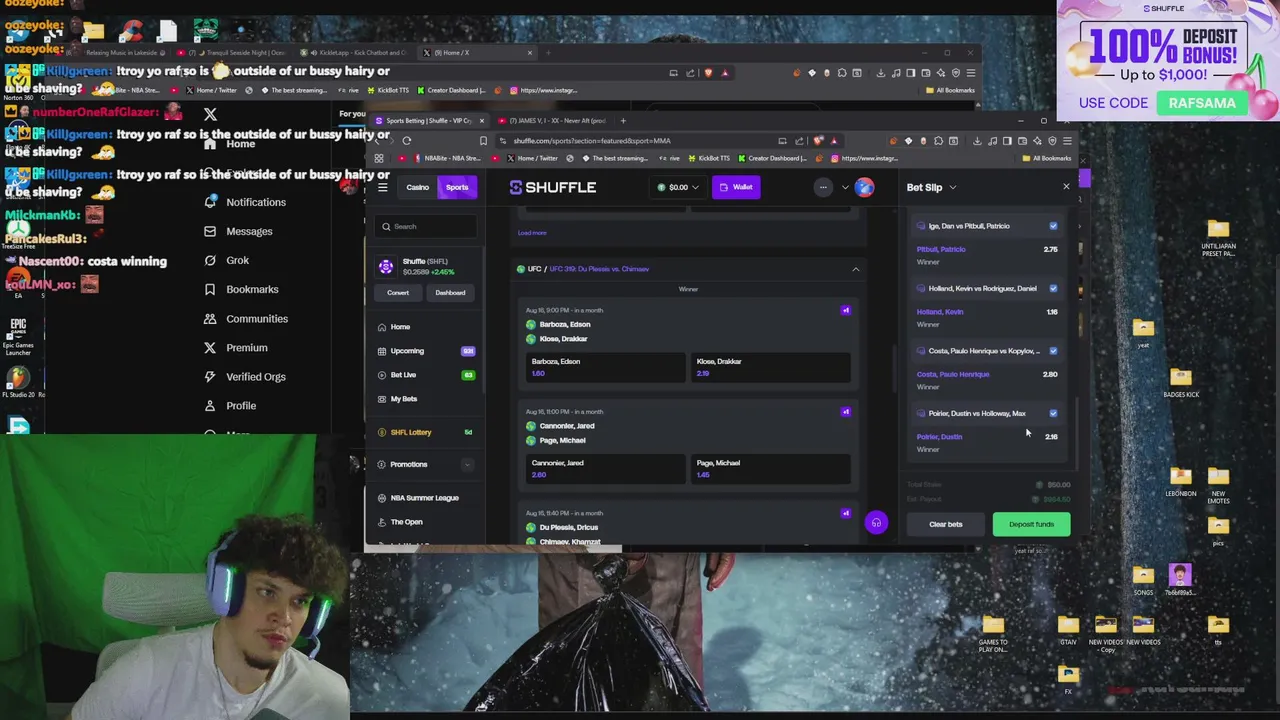Go to Home in Shuffle sidebar

[400, 327]
